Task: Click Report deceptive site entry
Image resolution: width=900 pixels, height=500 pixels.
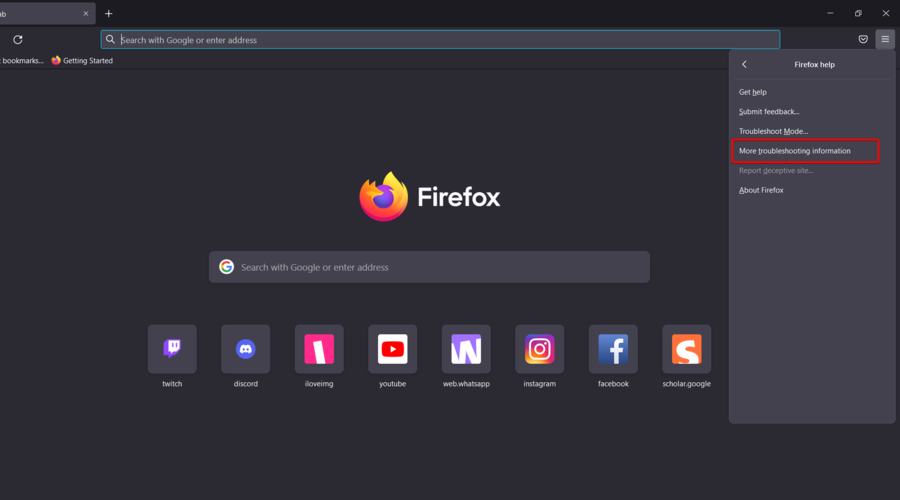Action: pyautogui.click(x=812, y=170)
